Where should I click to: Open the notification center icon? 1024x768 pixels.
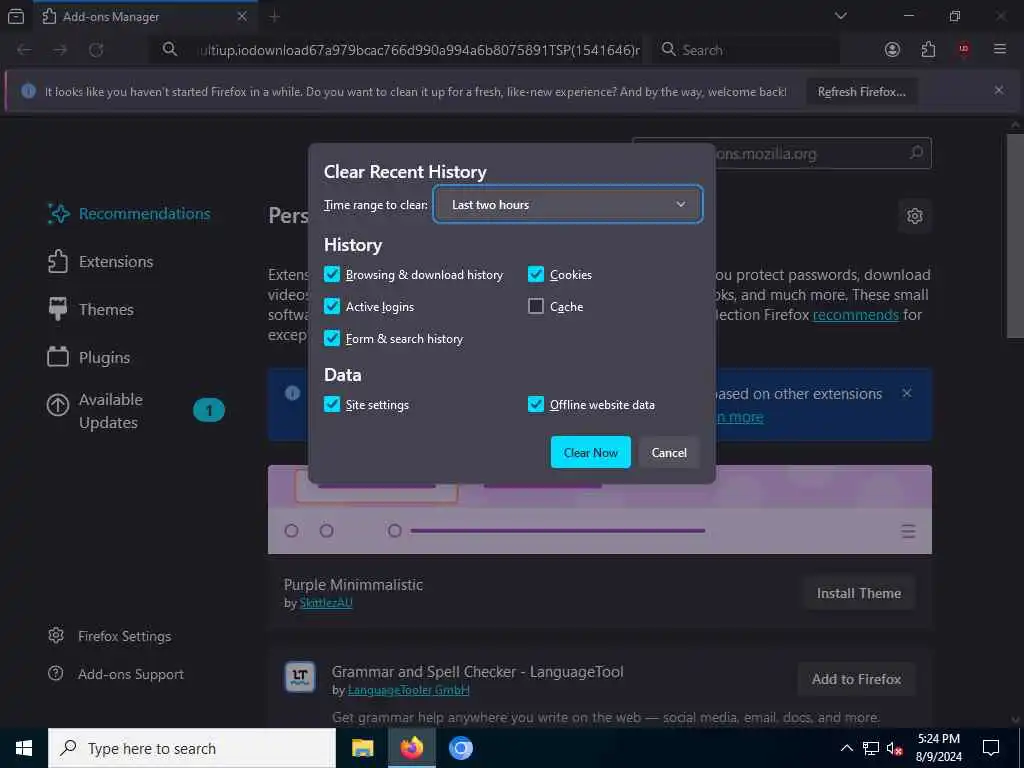pos(991,748)
